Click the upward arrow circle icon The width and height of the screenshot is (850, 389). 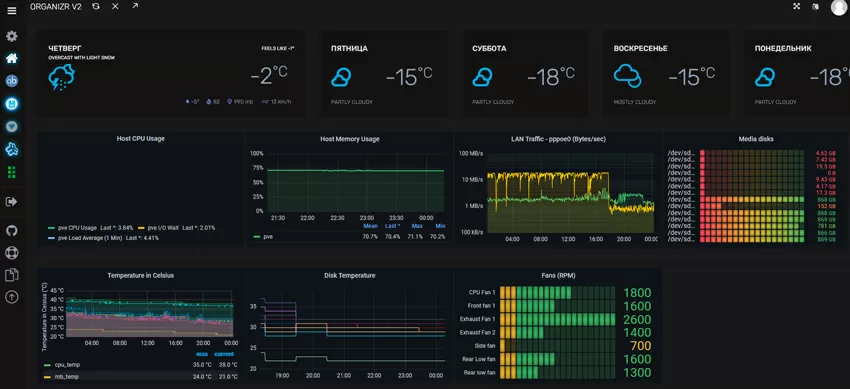[11, 297]
